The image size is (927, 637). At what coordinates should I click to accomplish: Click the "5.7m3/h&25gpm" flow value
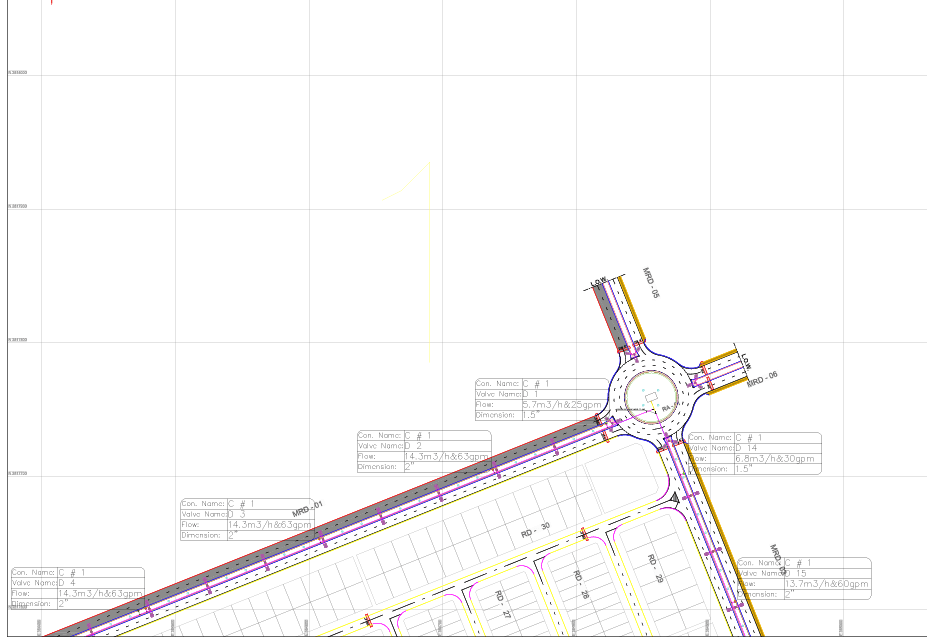pos(562,405)
